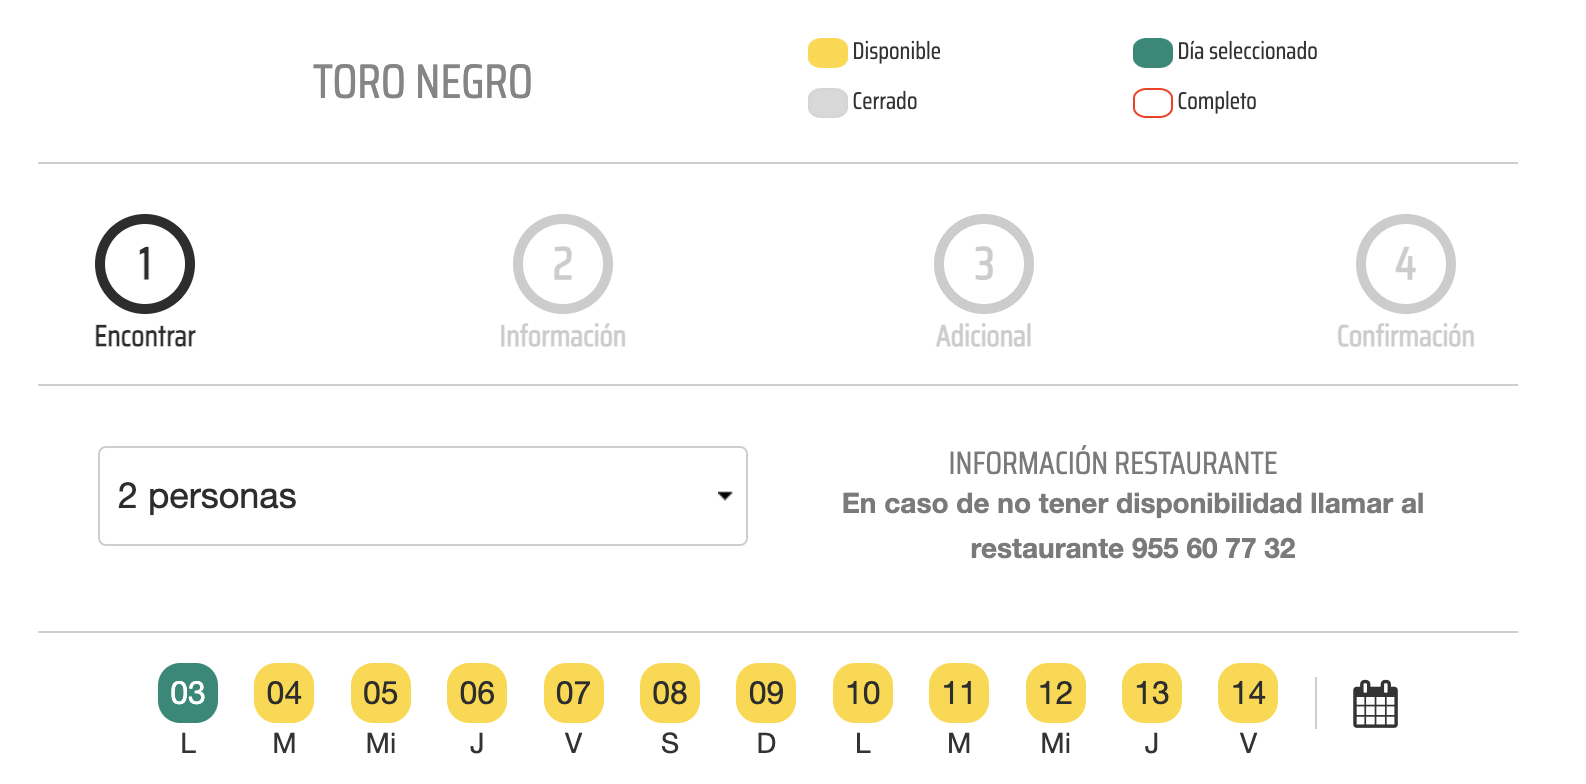The image size is (1586, 784).
Task: Pick date 07 Friday
Action: 573,693
